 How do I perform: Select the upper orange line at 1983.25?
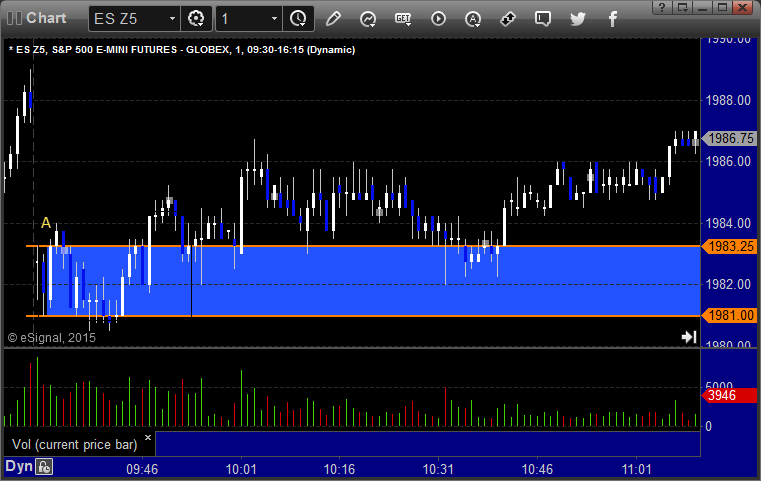[363, 247]
